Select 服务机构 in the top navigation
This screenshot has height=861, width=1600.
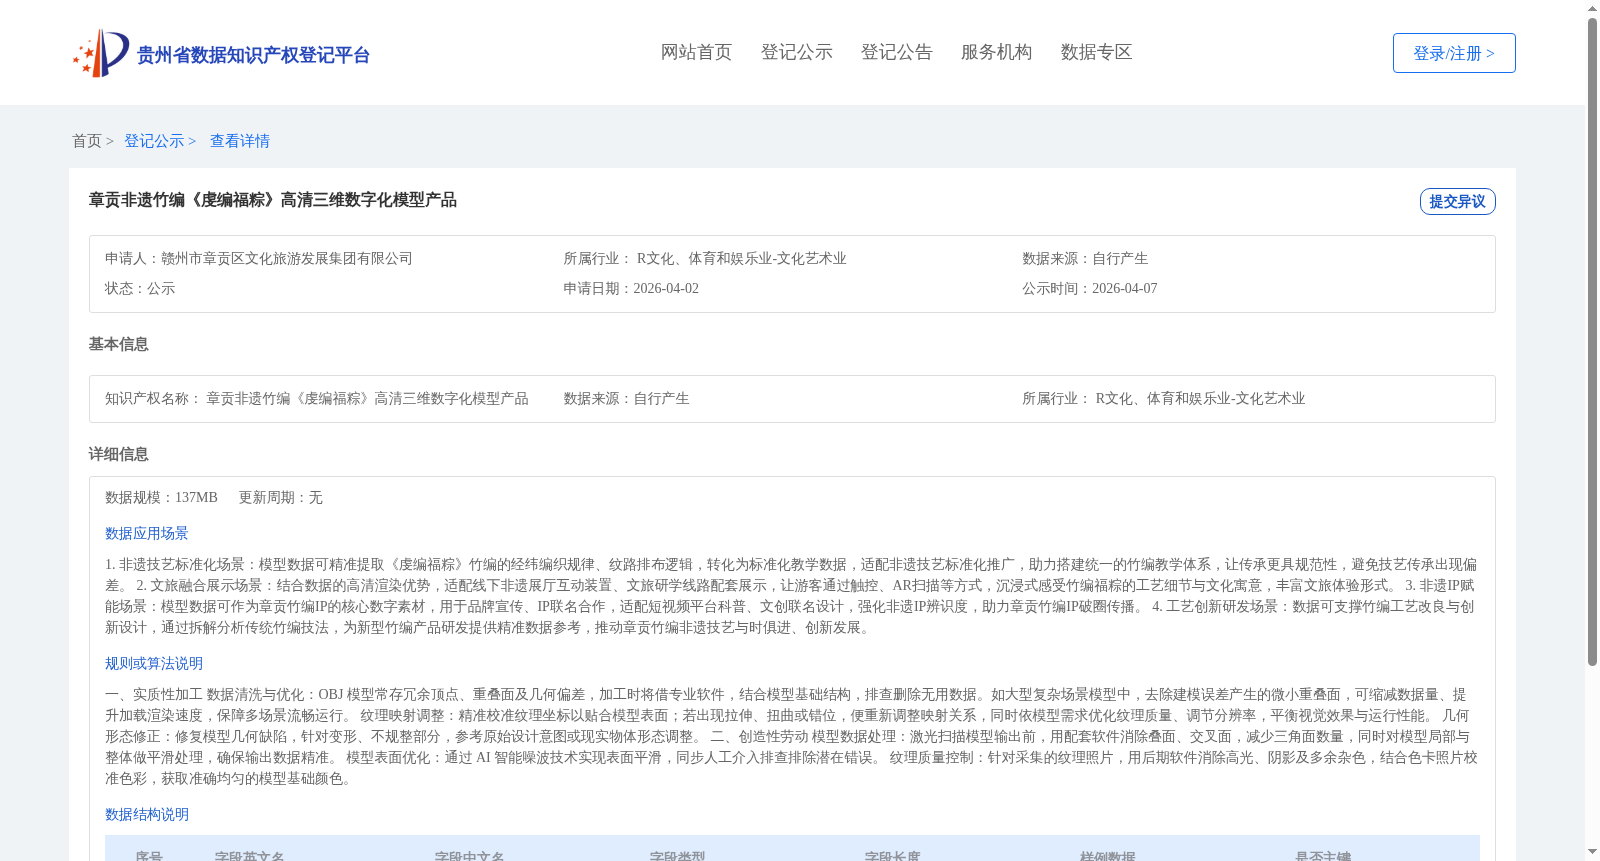[996, 52]
